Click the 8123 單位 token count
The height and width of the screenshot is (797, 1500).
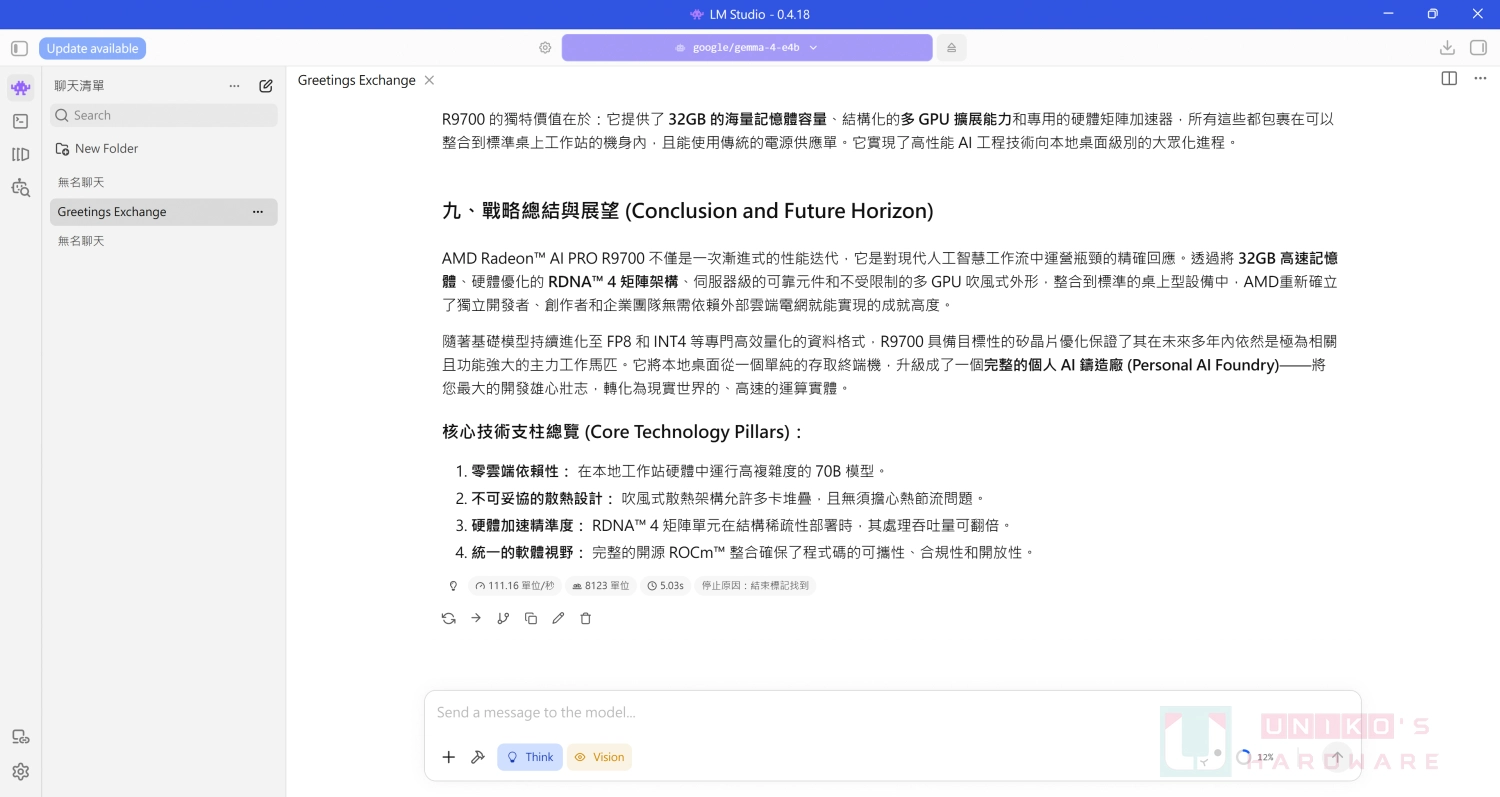point(601,586)
